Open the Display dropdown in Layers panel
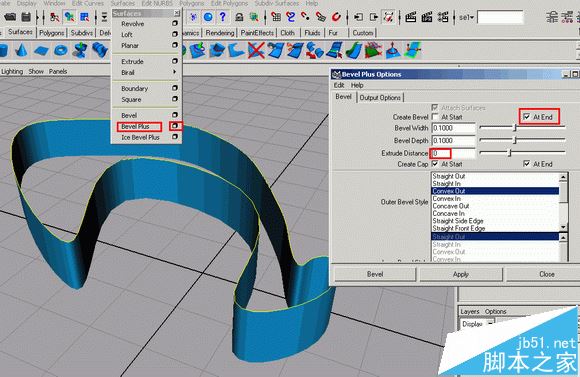The image size is (580, 377). tap(477, 324)
